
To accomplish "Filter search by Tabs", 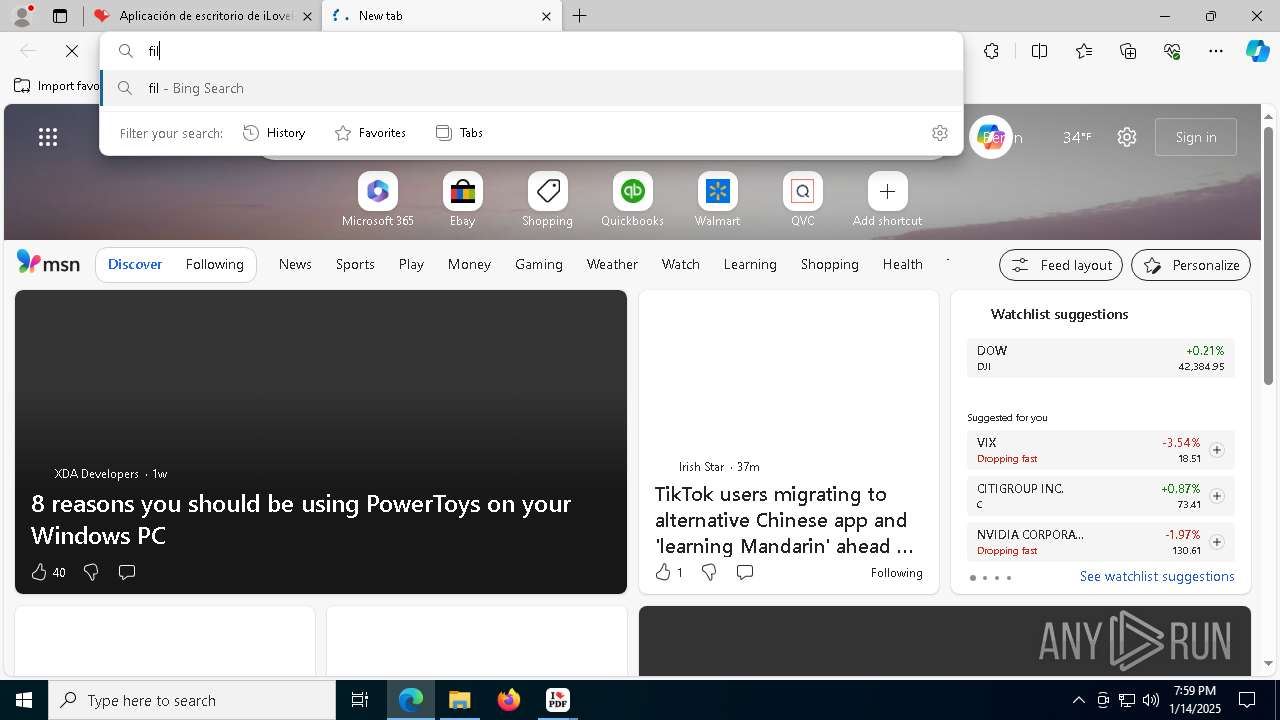I will pos(460,133).
